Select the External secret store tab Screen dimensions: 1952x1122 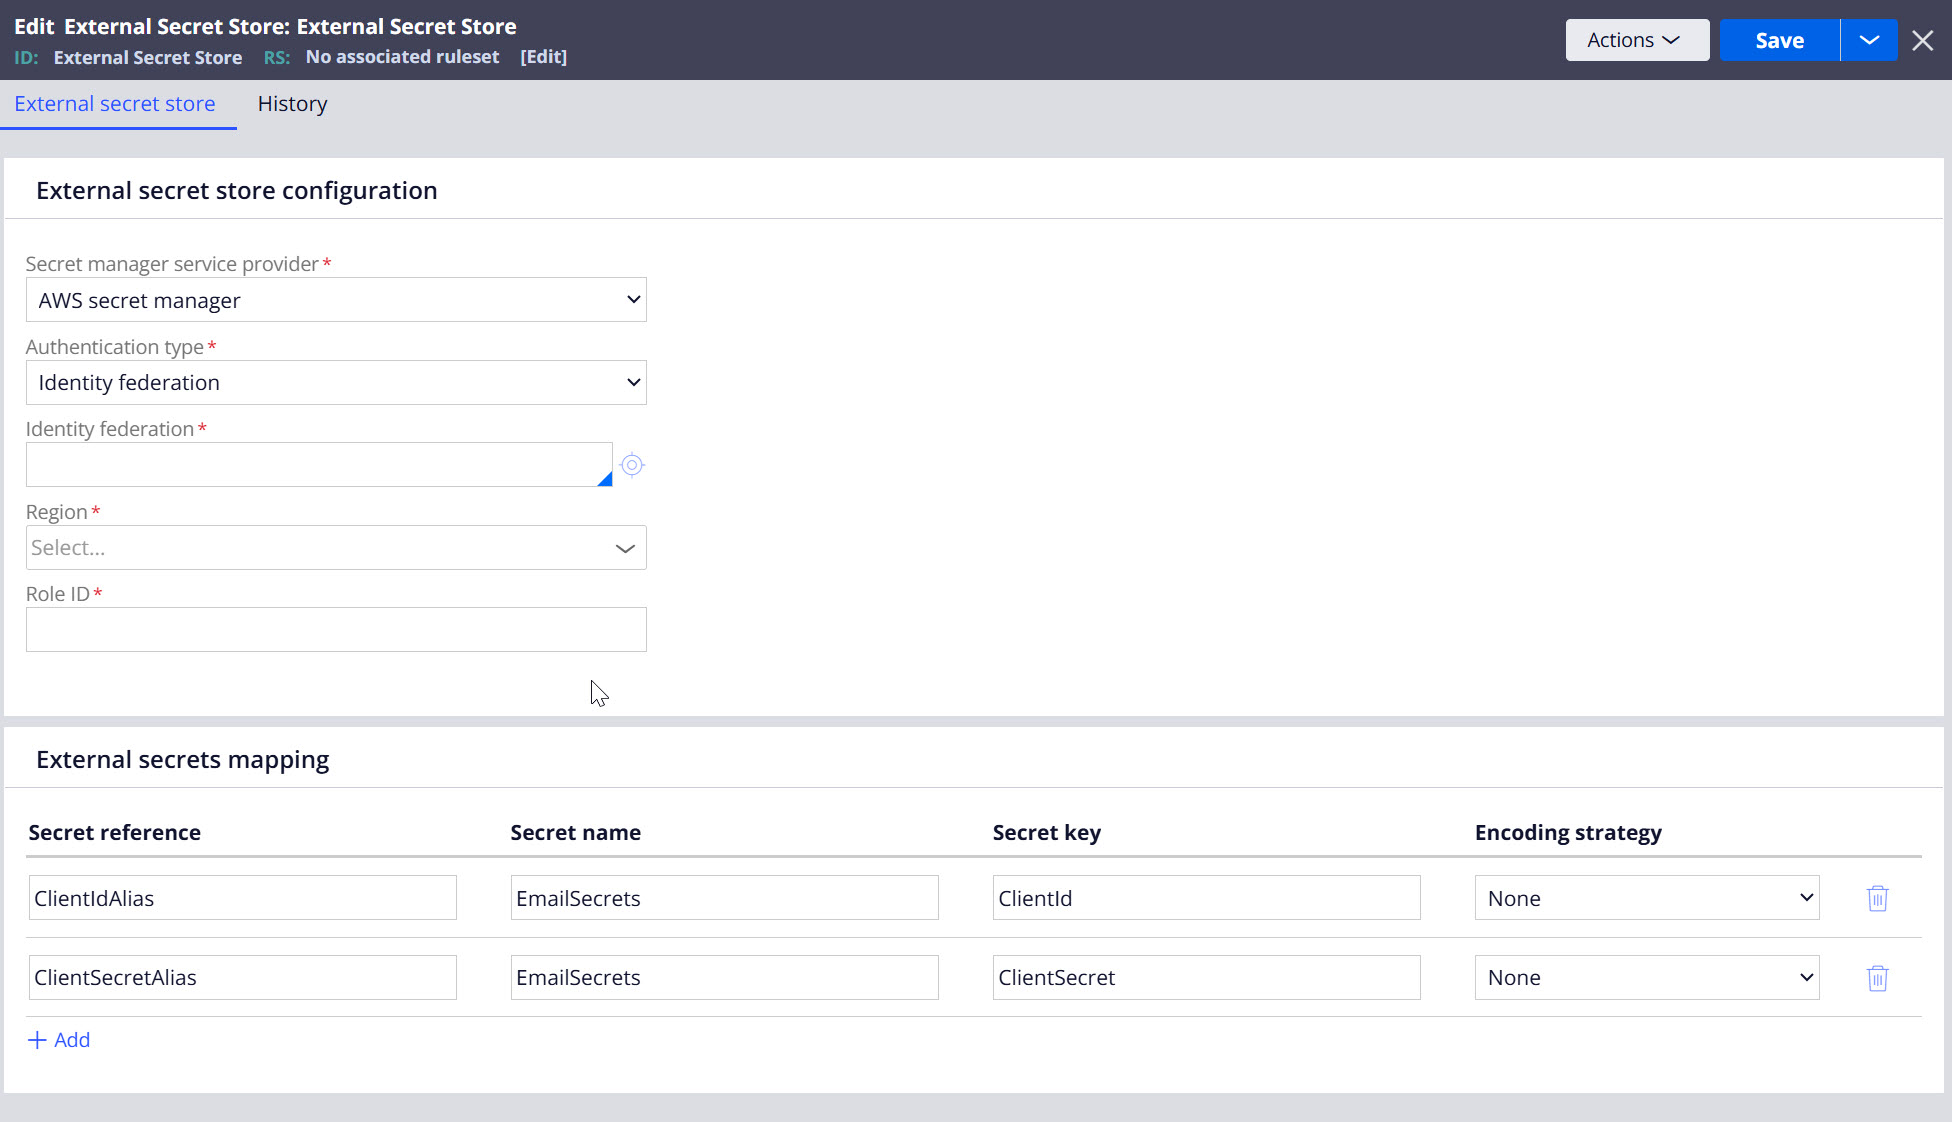tap(115, 104)
